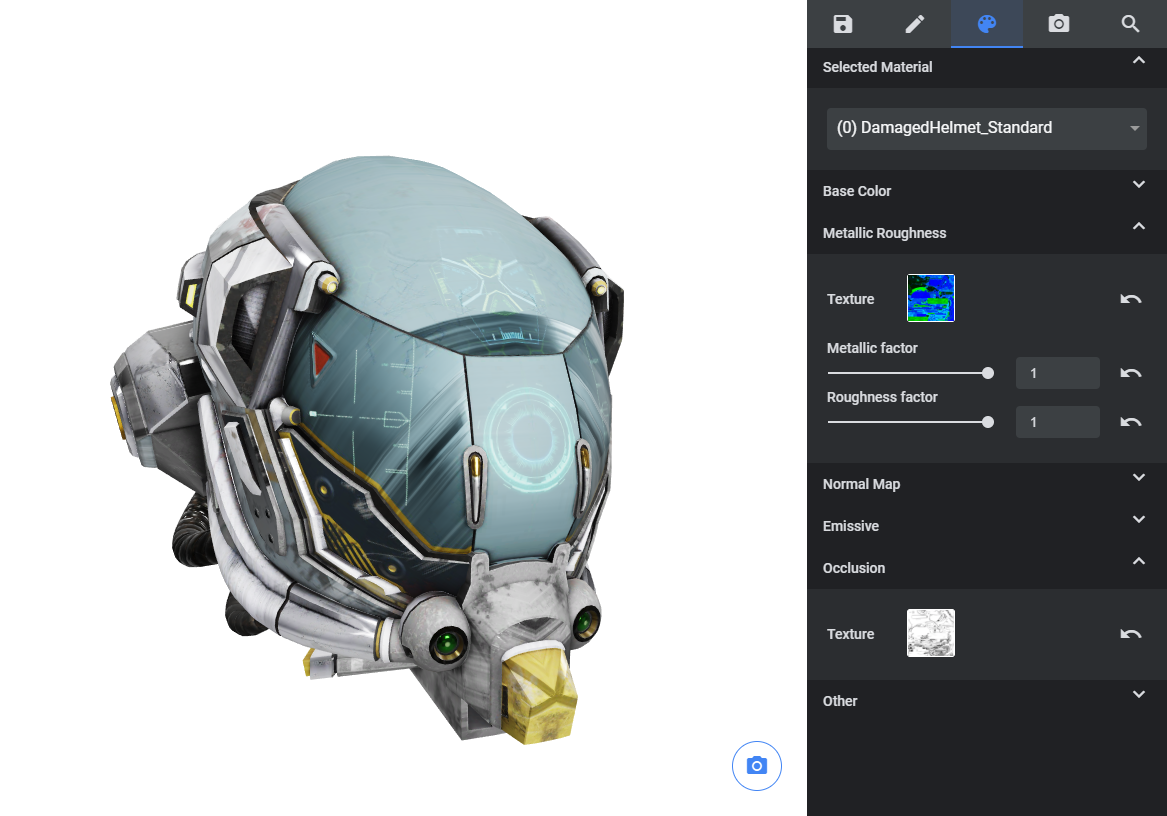Reset the Occlusion texture via undo arrow
The width and height of the screenshot is (1167, 816).
point(1130,633)
